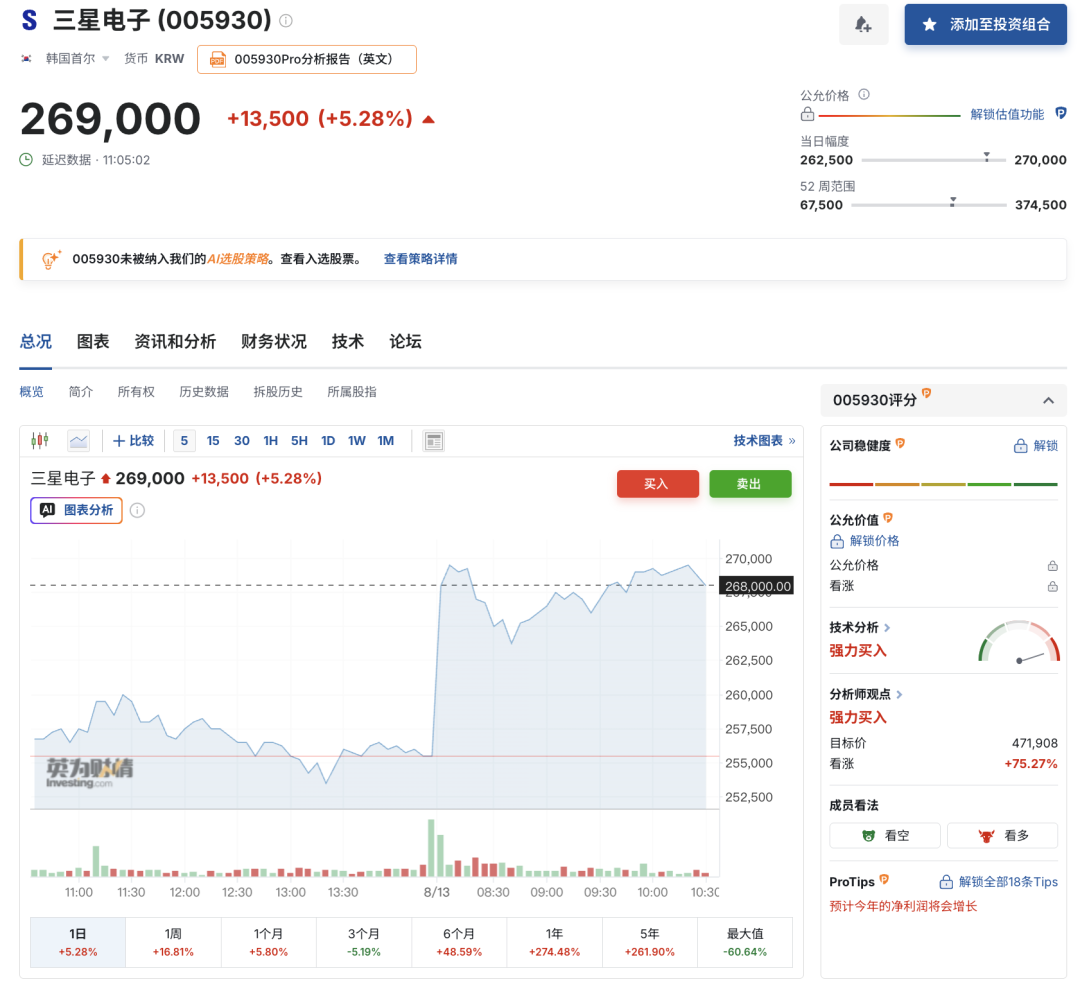Click the company health color bar

(x=944, y=484)
